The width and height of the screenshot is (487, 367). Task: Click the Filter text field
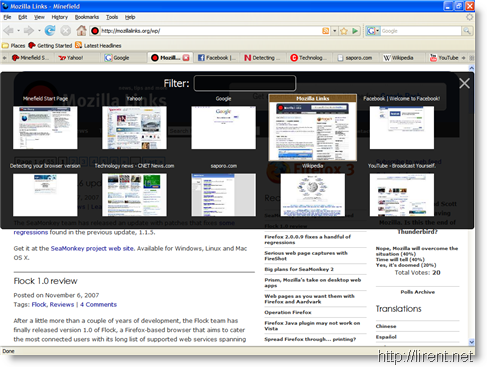click(x=245, y=83)
